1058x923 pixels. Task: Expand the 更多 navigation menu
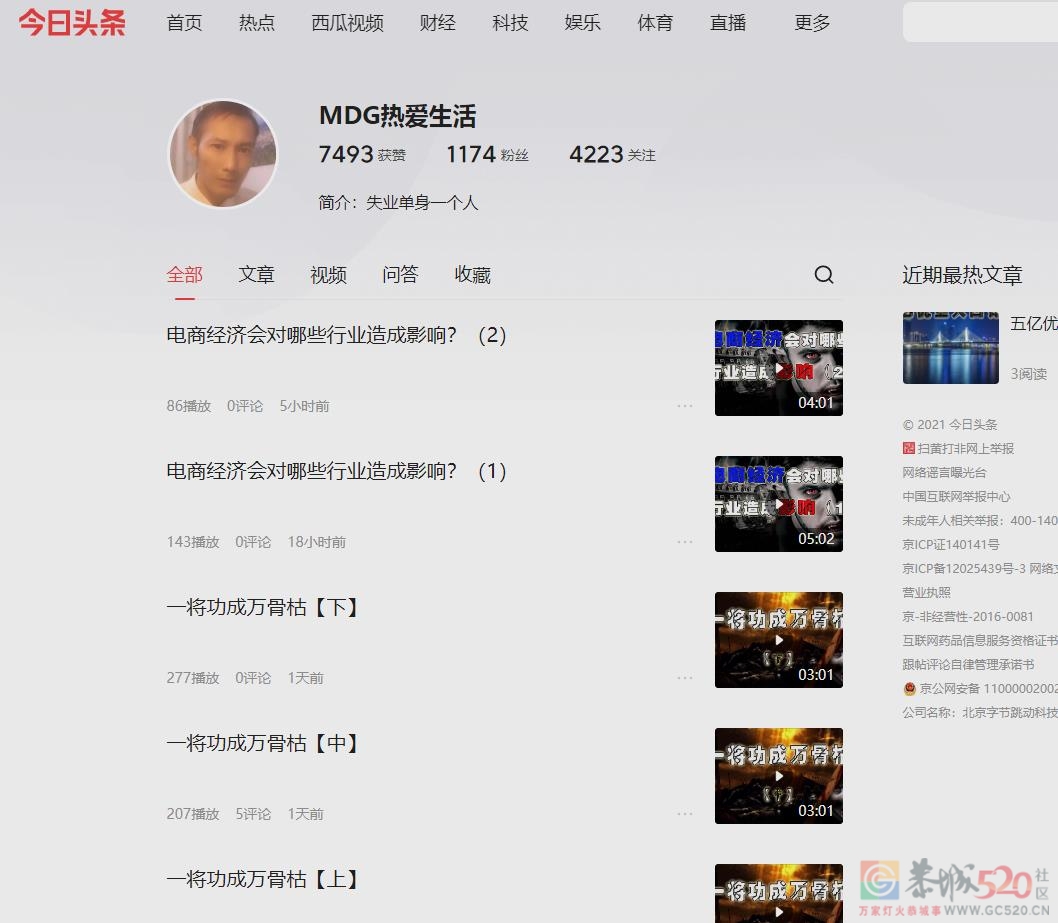[812, 23]
